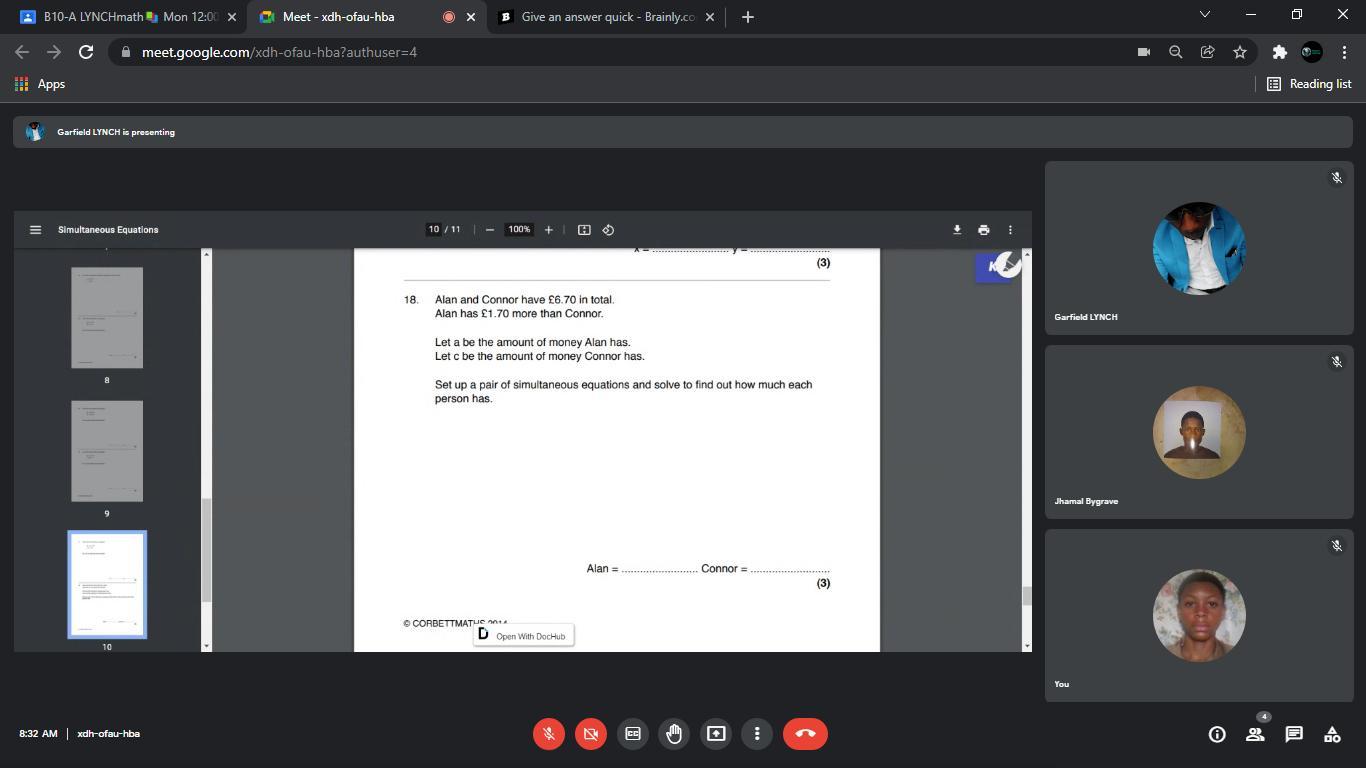Unmute the microphone in Meet controls
Viewport: 1366px width, 768px height.
[x=549, y=734]
